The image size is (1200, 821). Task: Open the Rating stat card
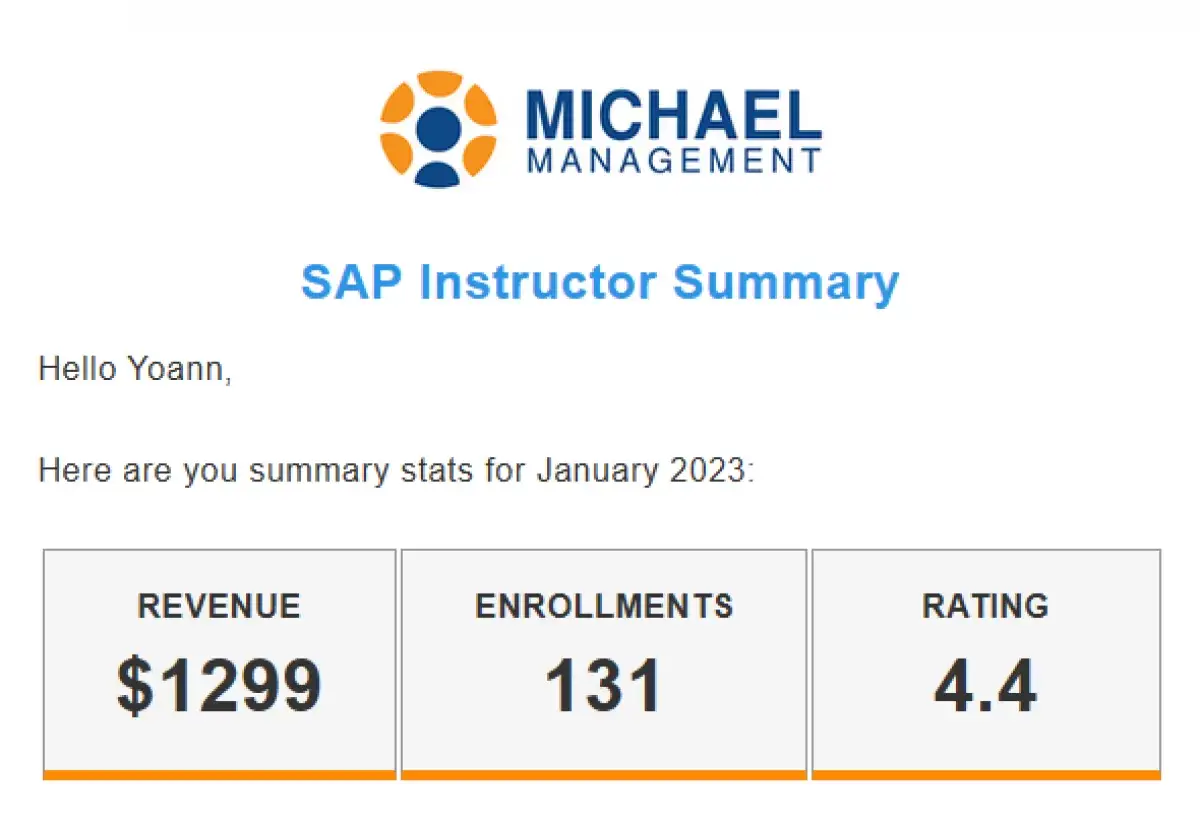(986, 664)
